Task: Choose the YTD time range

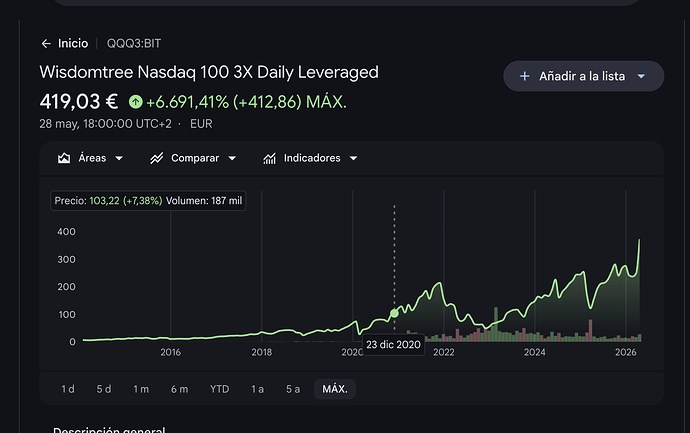Action: [220, 389]
